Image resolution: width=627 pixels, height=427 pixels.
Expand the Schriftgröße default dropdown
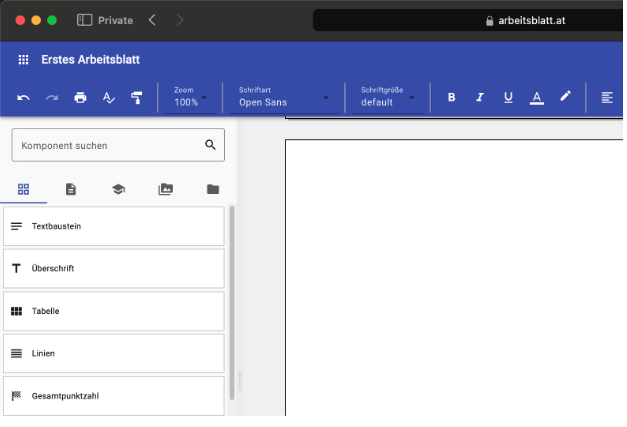coord(388,97)
